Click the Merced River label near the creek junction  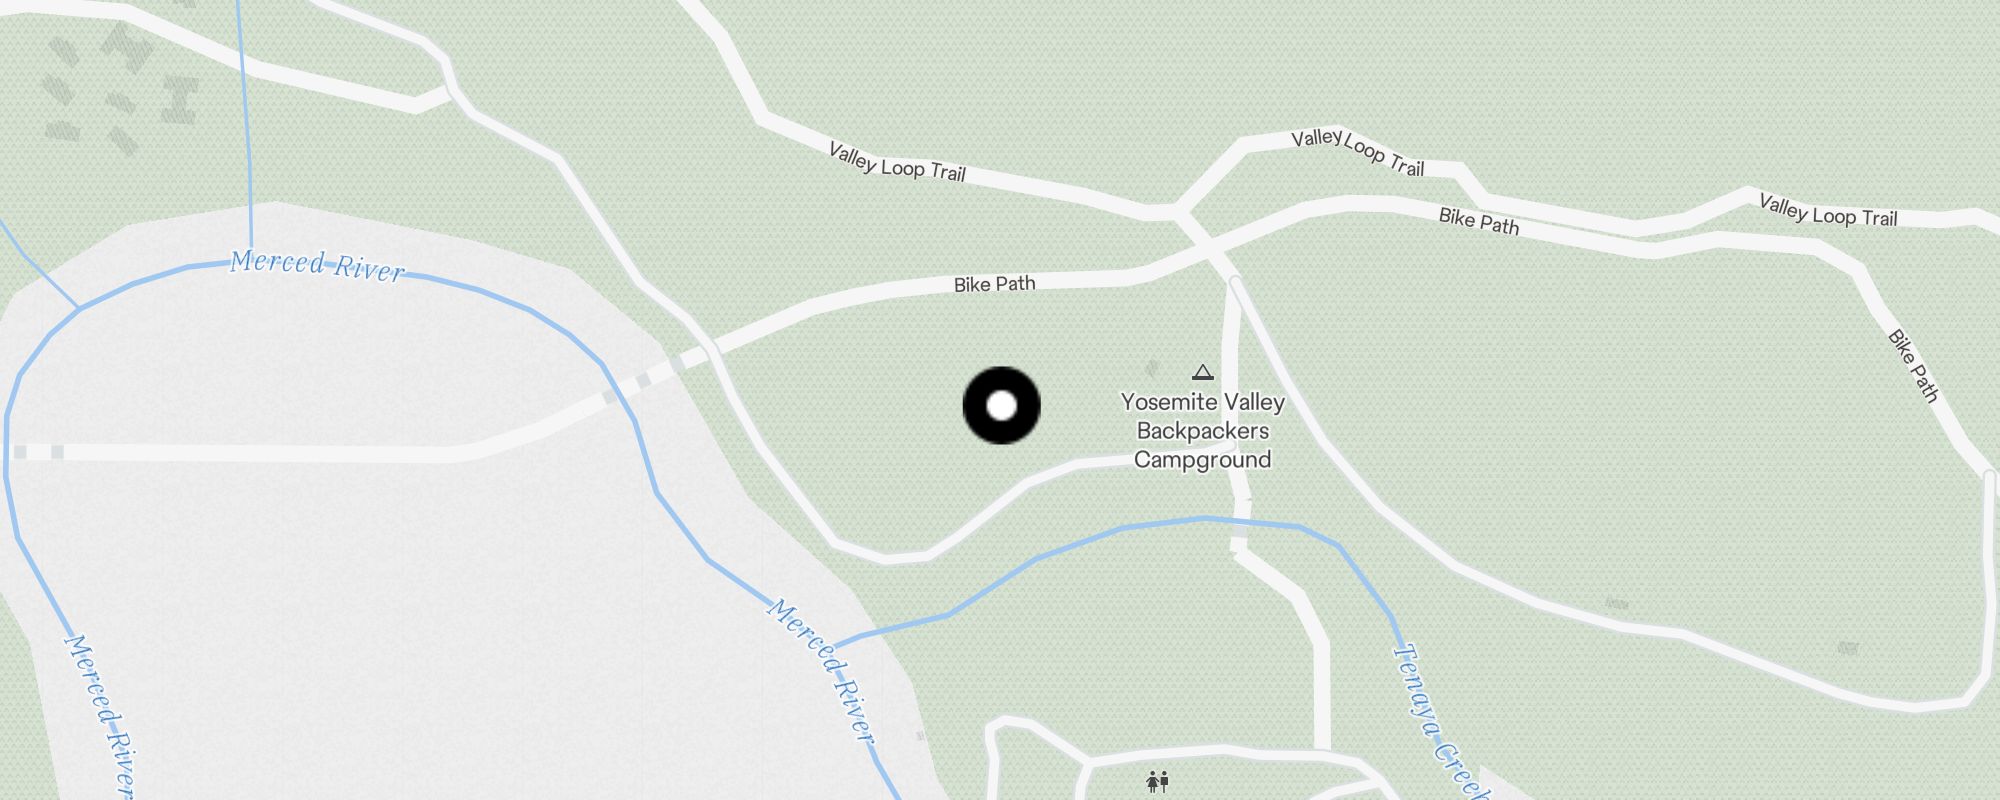[822, 671]
